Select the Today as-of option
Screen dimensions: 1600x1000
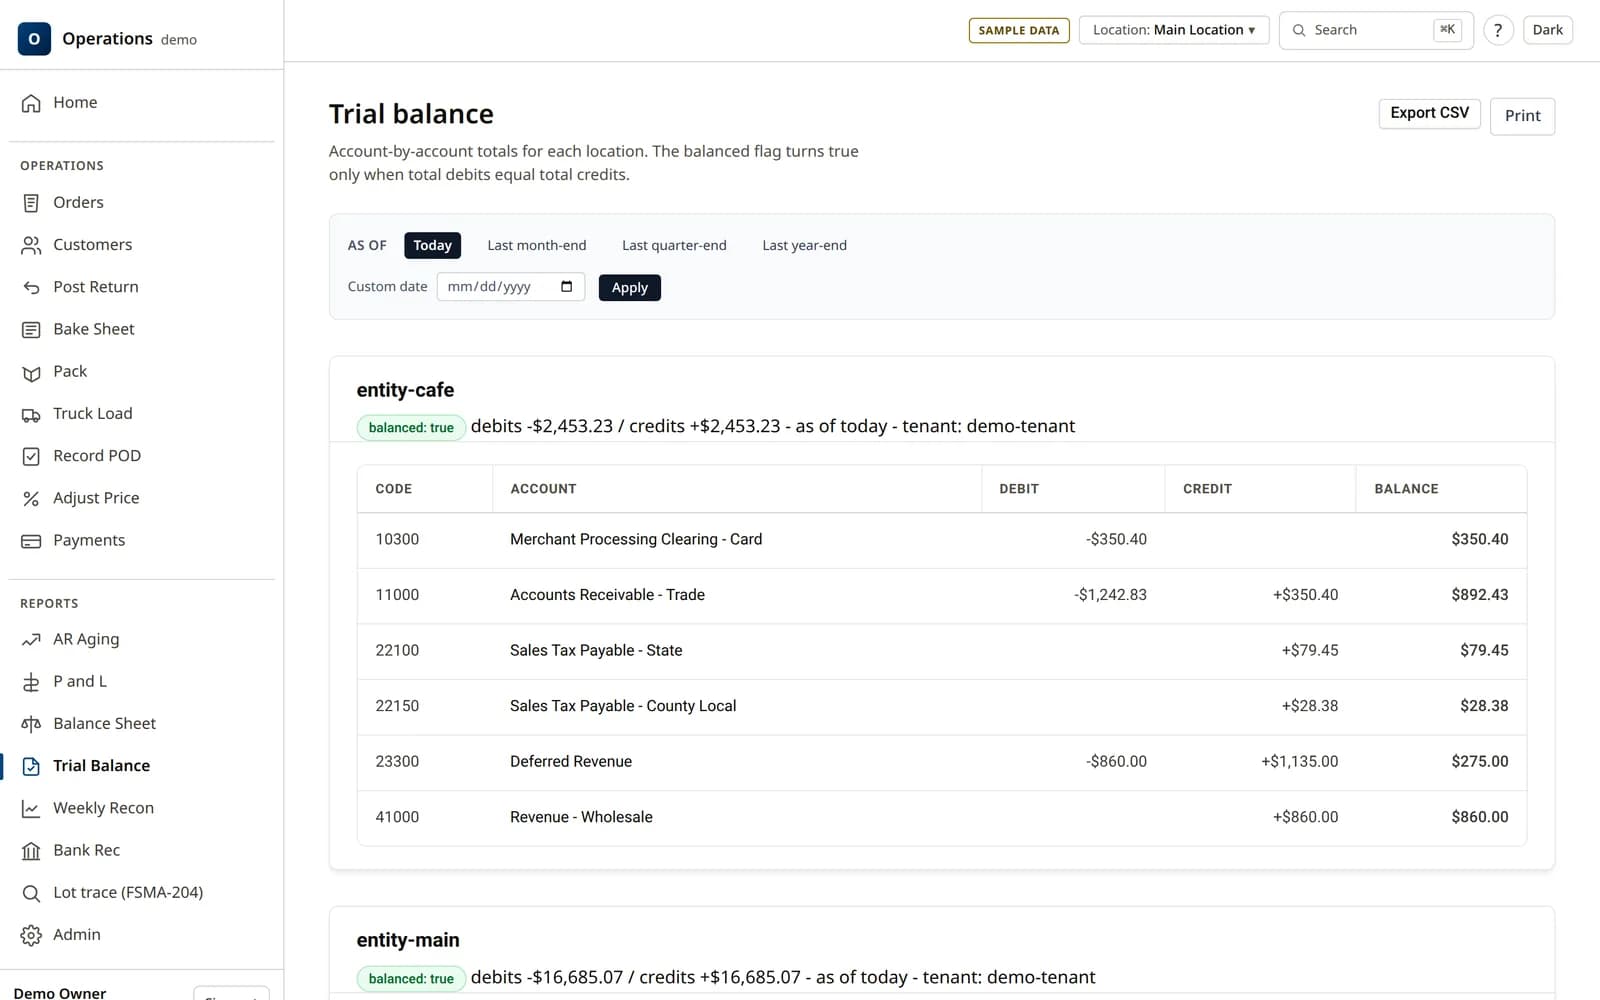[x=432, y=245]
